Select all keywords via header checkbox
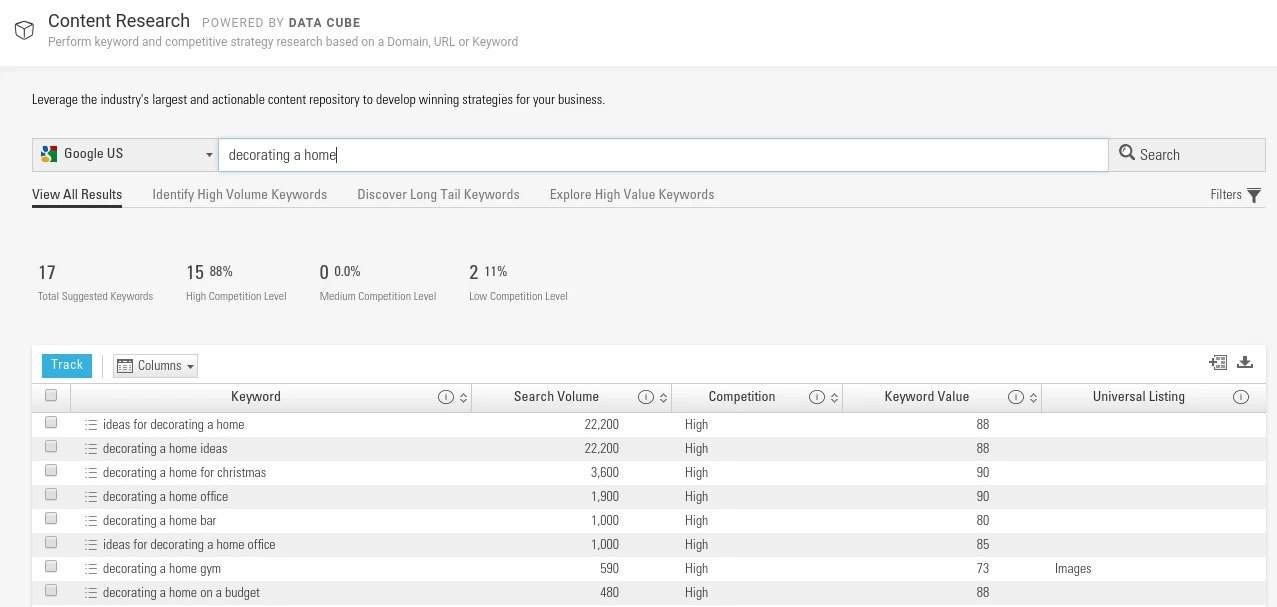 click(51, 395)
